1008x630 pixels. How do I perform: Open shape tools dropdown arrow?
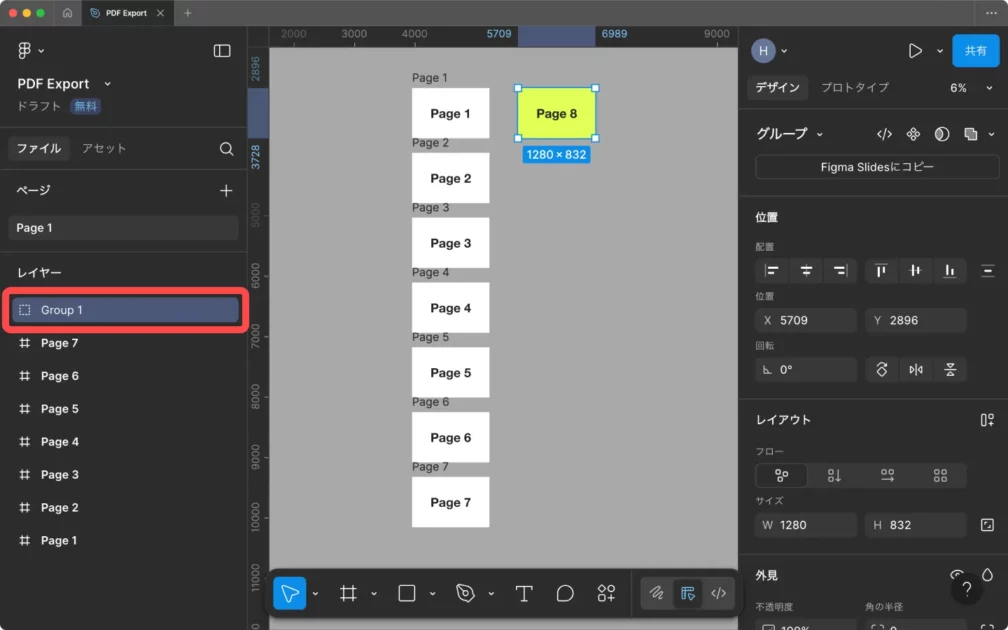click(x=432, y=593)
